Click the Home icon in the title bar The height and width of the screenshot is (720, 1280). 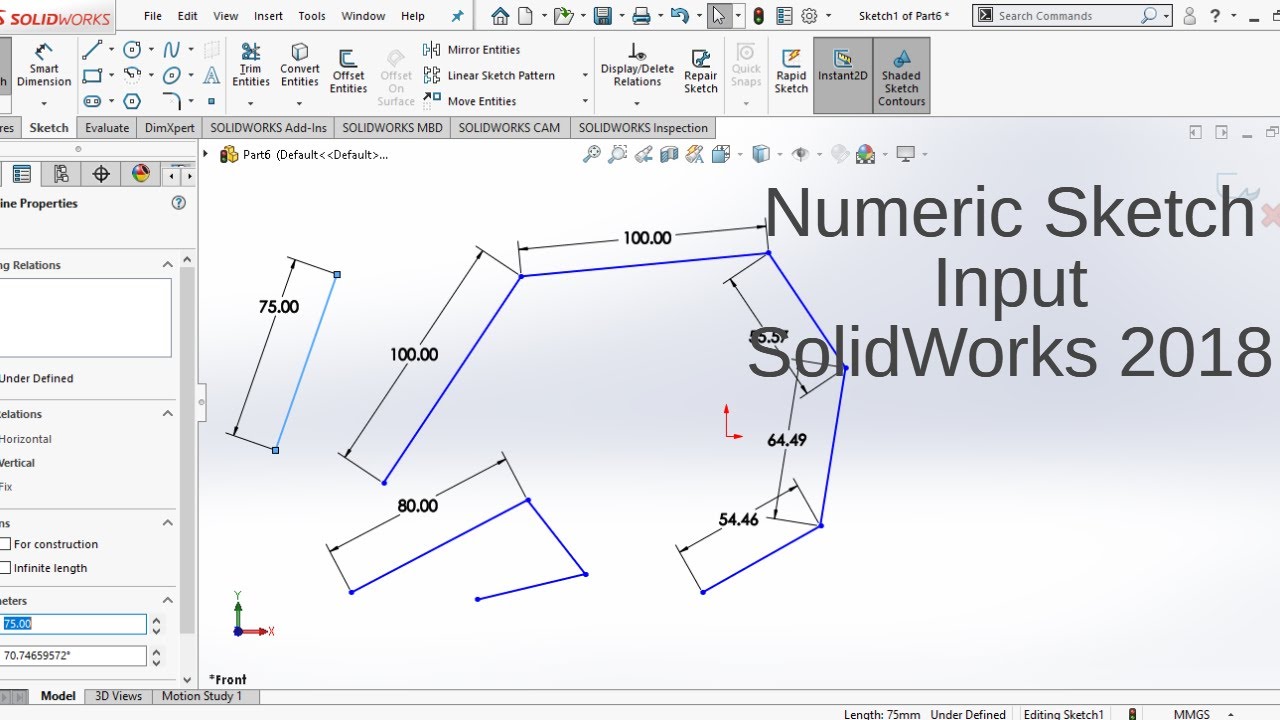pyautogui.click(x=500, y=16)
